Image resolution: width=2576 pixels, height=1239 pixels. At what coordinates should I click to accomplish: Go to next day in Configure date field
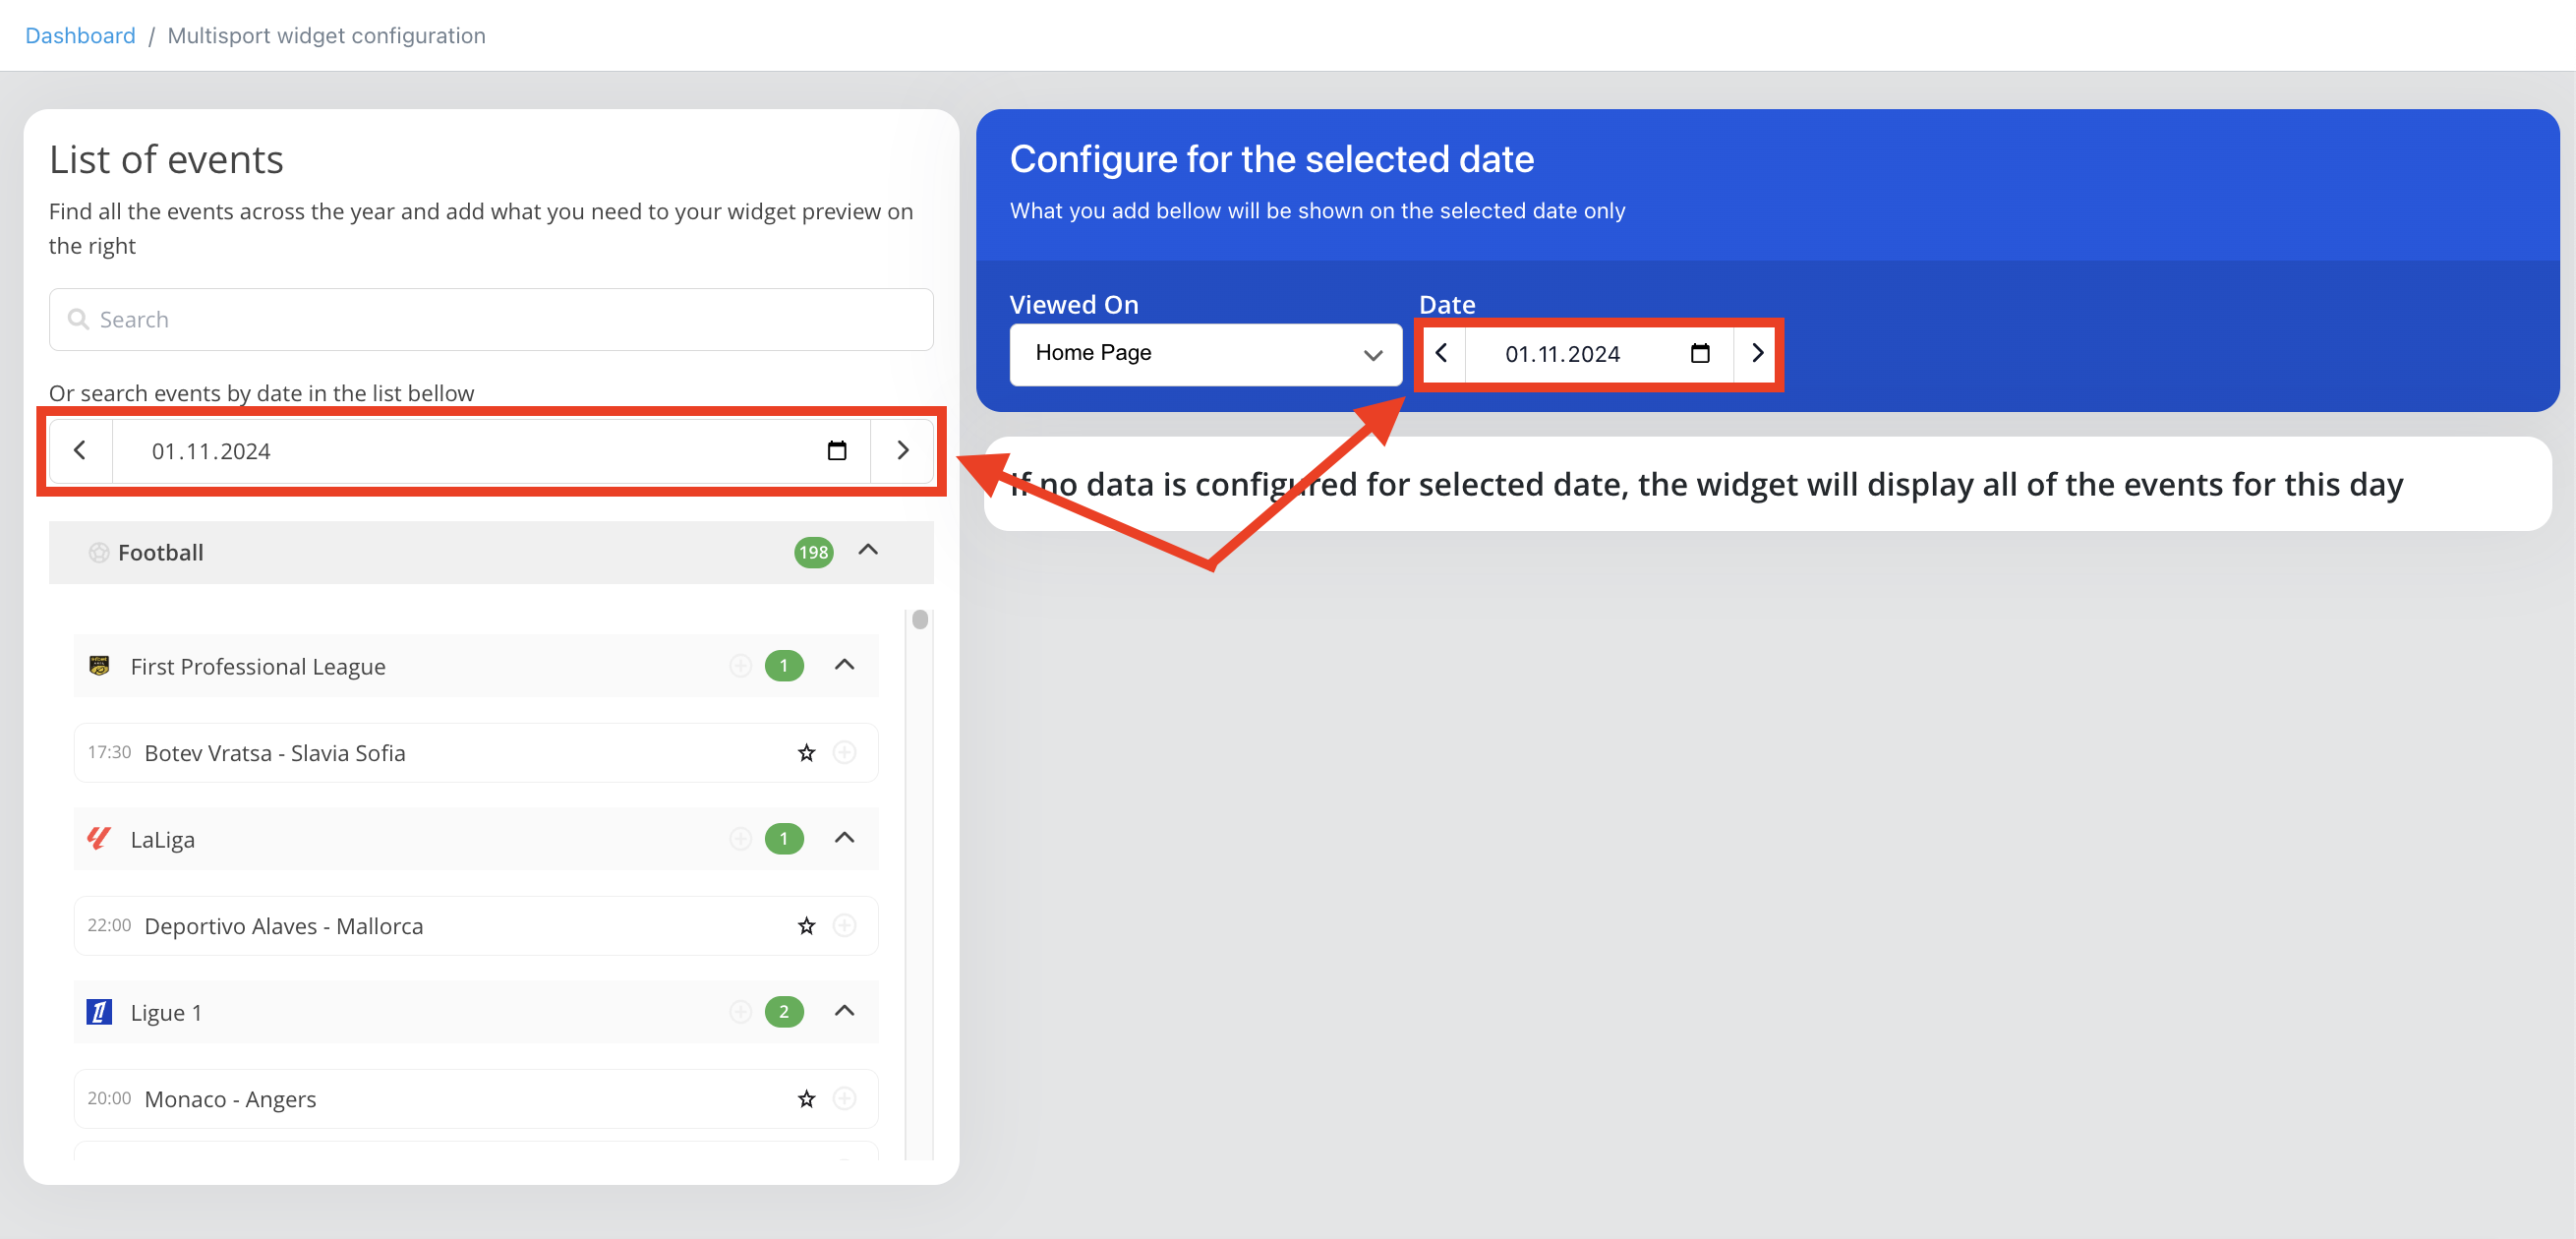[x=1757, y=353]
